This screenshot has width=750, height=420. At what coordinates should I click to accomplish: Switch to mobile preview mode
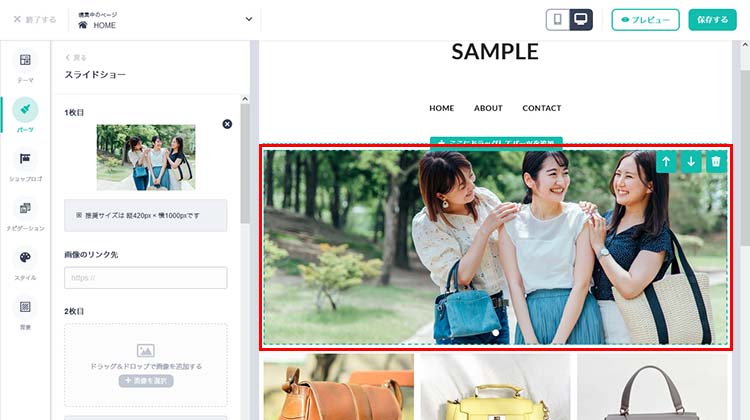click(x=558, y=20)
